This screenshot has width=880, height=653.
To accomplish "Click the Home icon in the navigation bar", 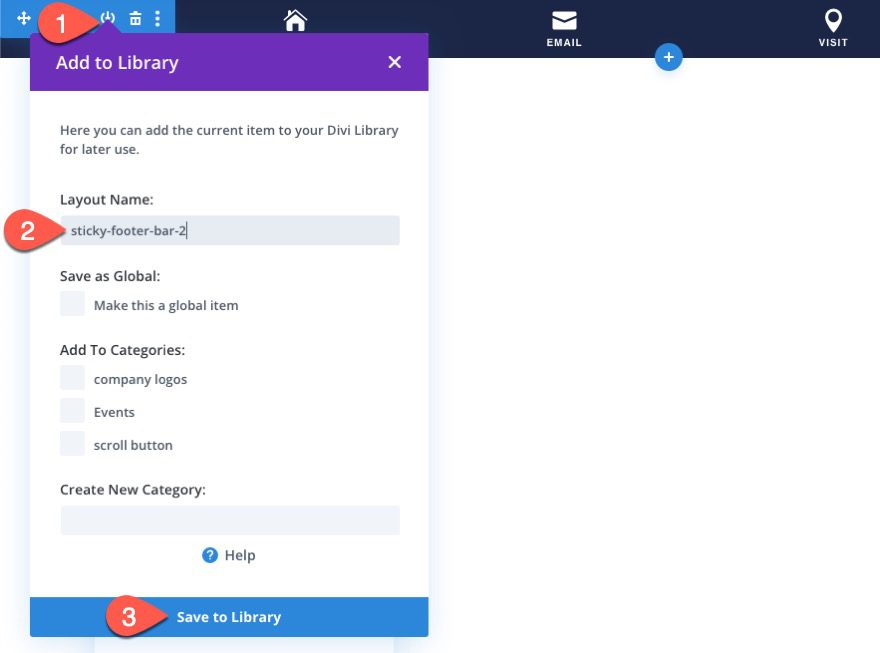I will click(294, 20).
